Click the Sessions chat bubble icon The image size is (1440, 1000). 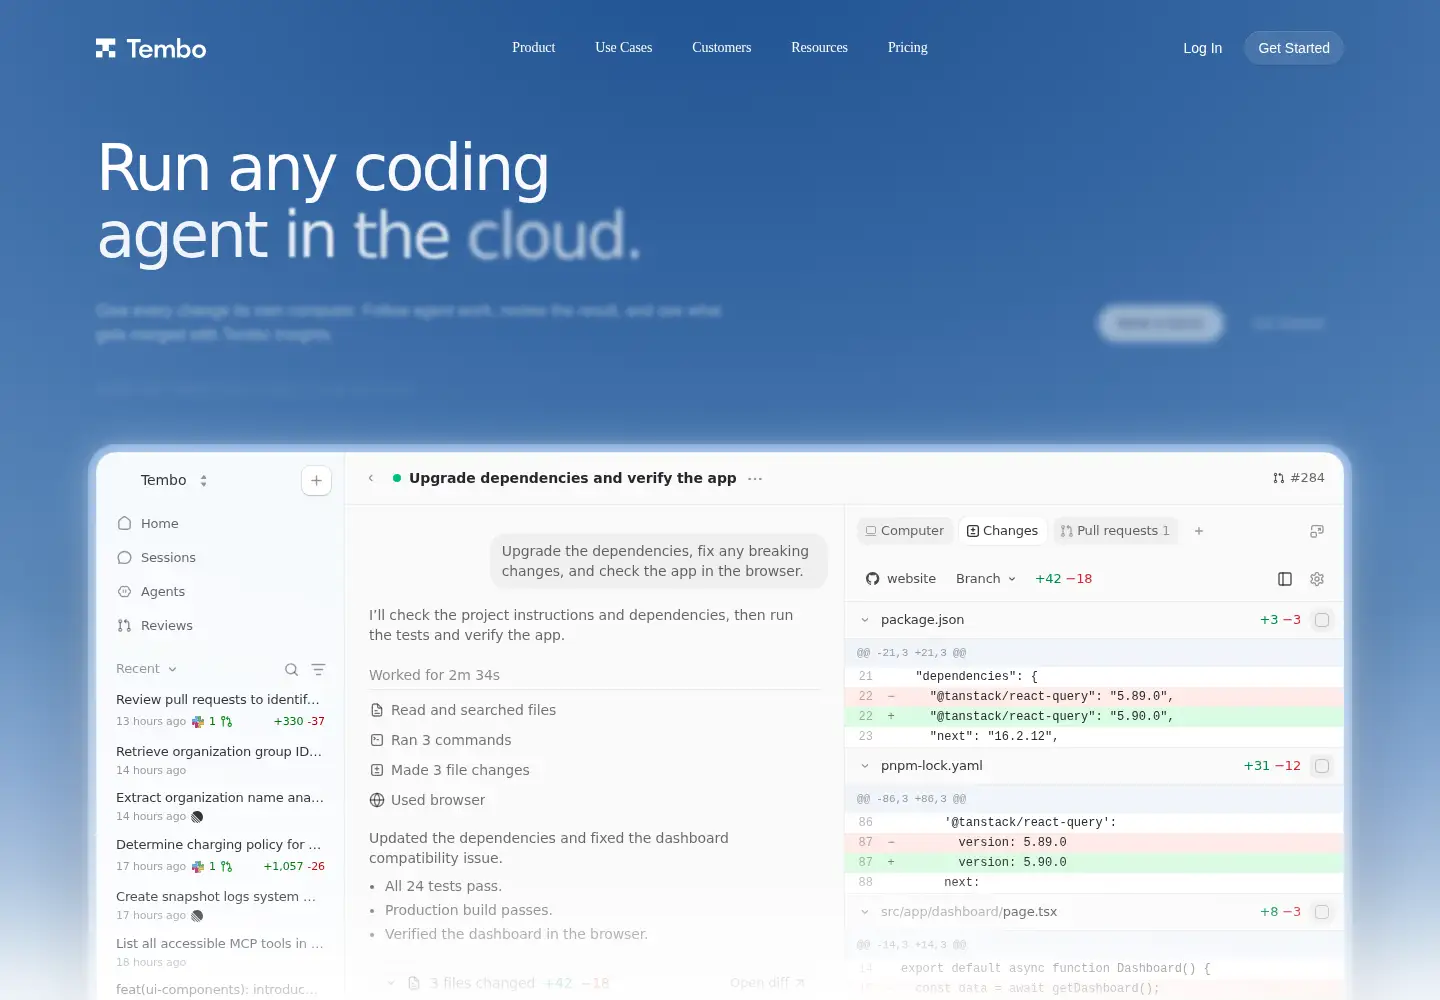[x=125, y=557]
